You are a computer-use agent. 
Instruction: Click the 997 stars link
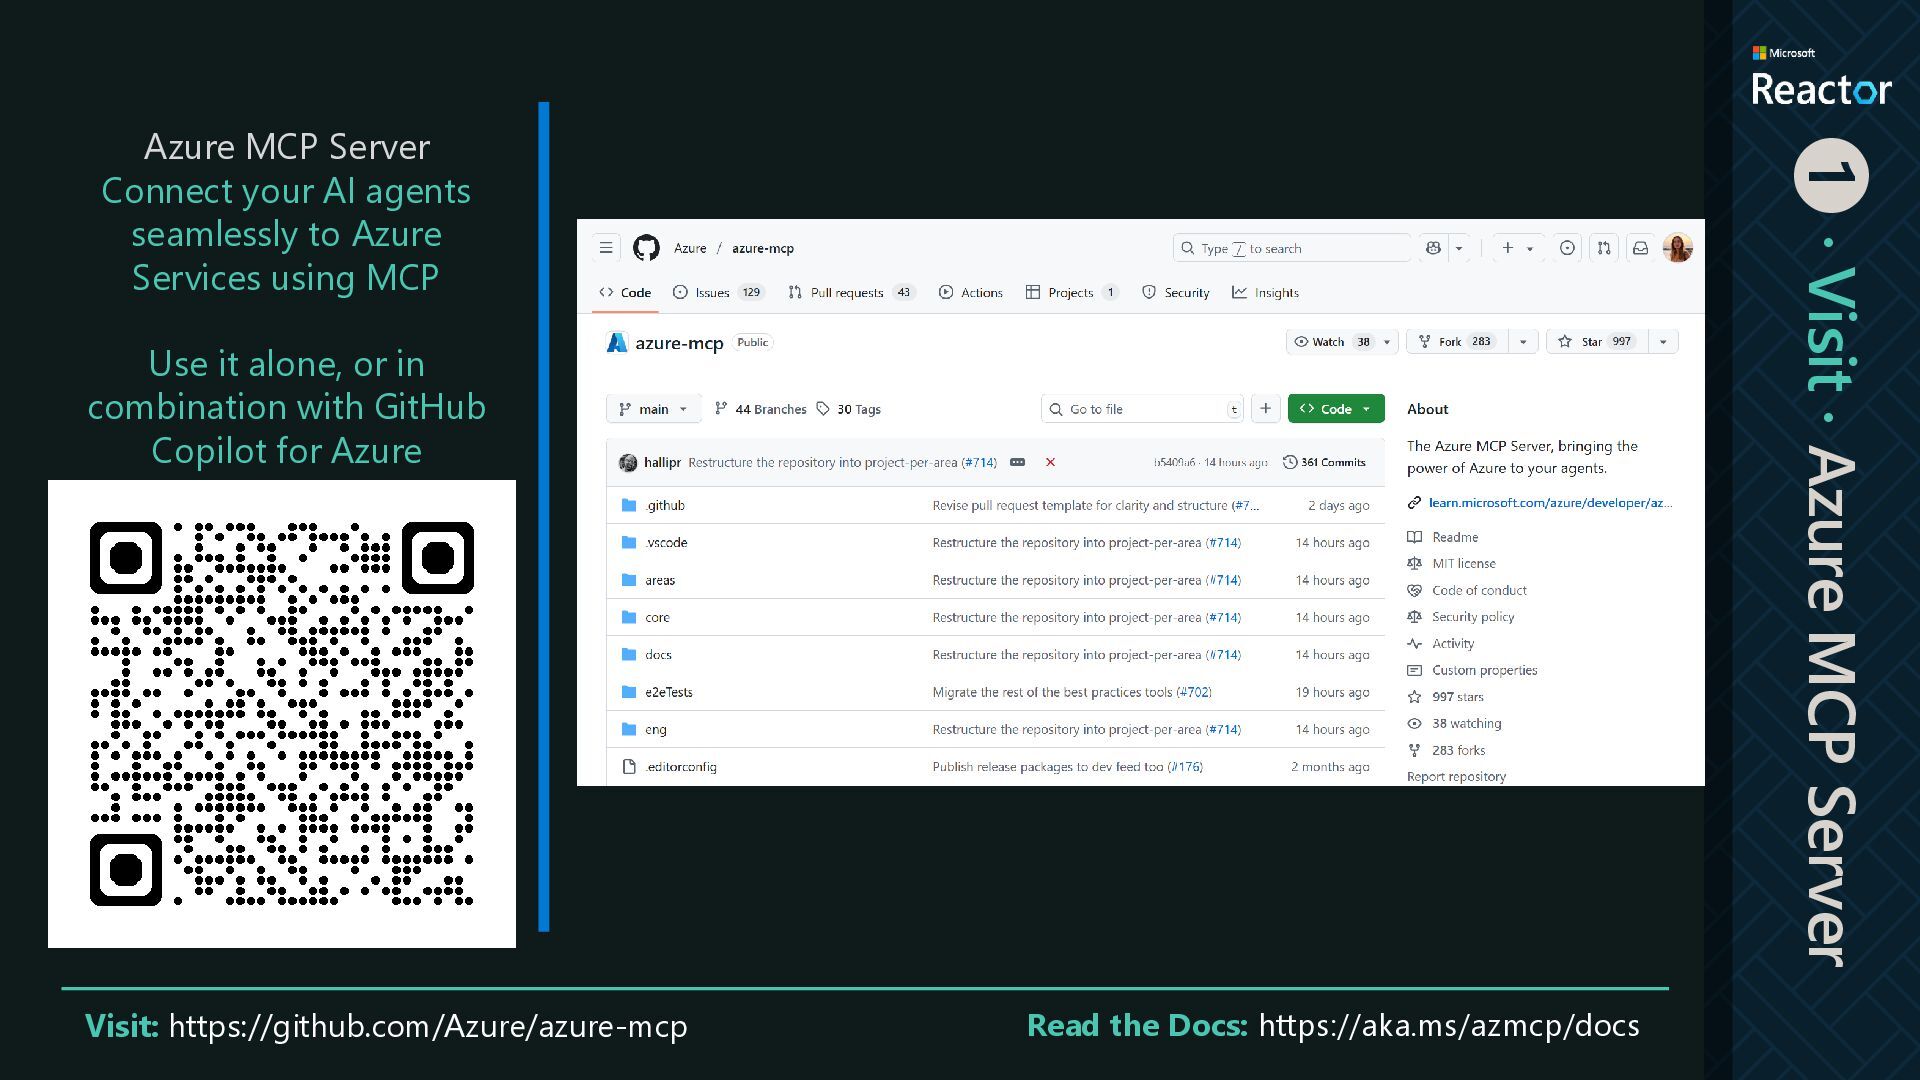point(1457,697)
